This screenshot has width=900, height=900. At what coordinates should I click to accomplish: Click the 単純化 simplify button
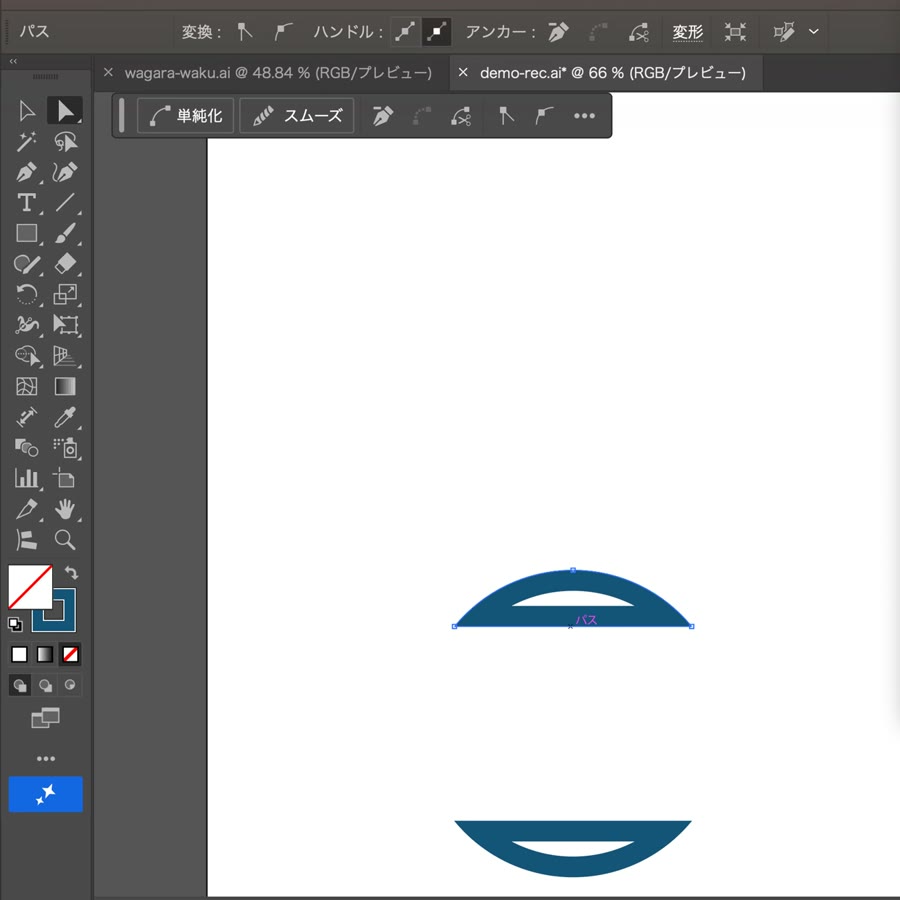tap(185, 116)
